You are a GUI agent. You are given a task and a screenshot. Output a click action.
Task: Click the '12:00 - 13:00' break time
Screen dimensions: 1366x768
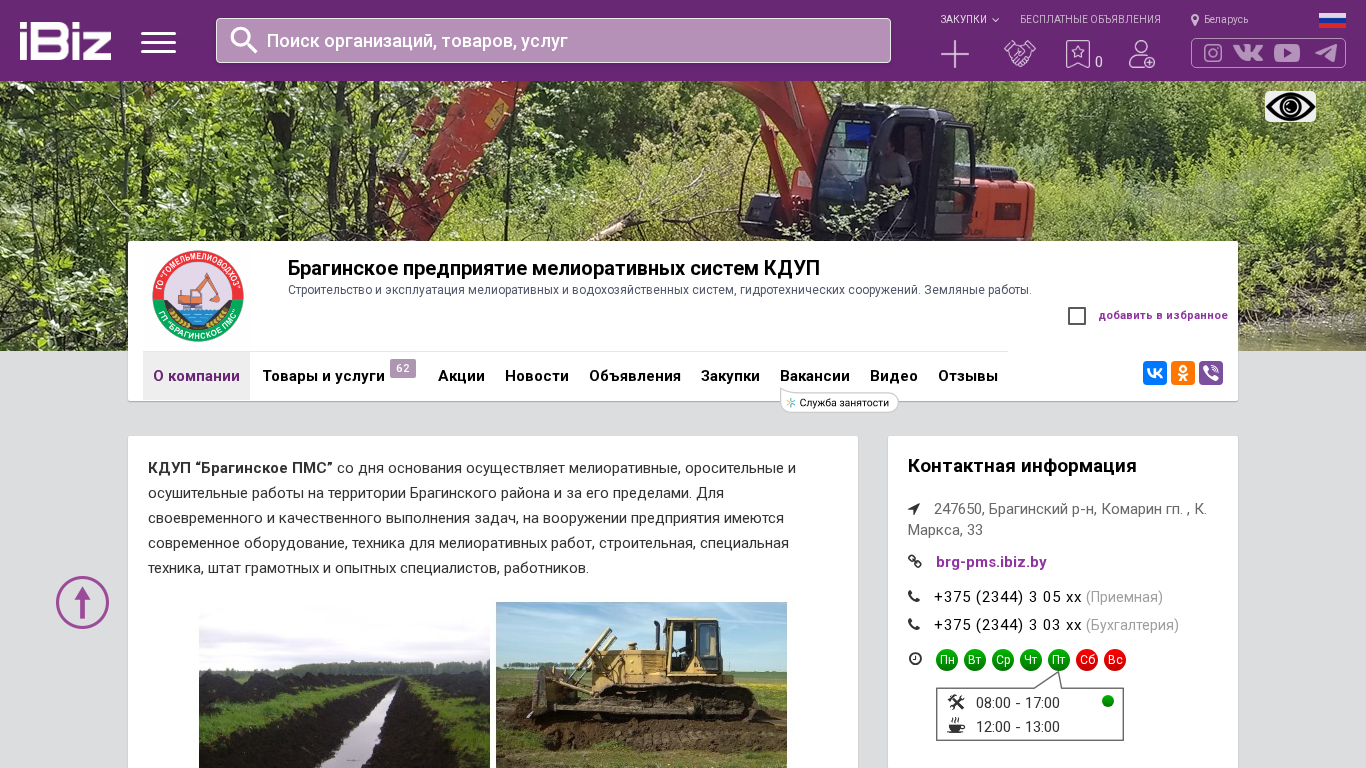tap(1018, 727)
